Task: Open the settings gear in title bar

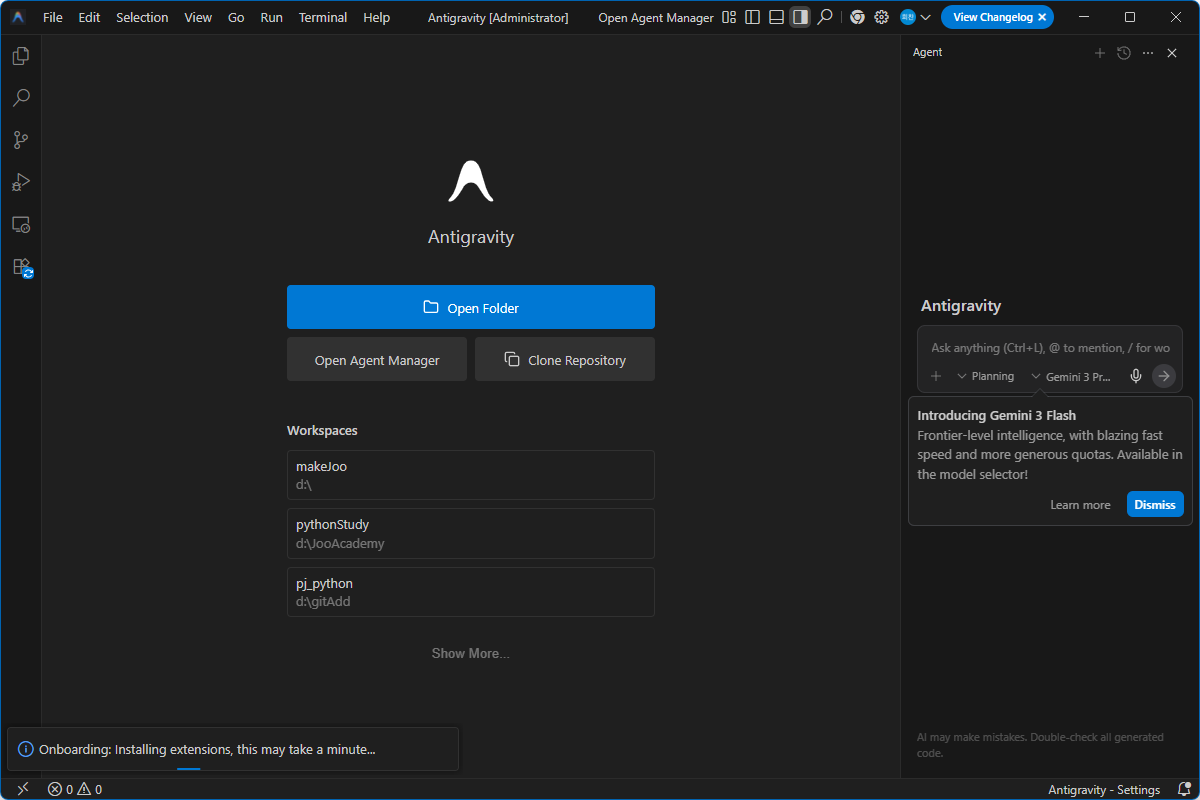Action: coord(881,17)
